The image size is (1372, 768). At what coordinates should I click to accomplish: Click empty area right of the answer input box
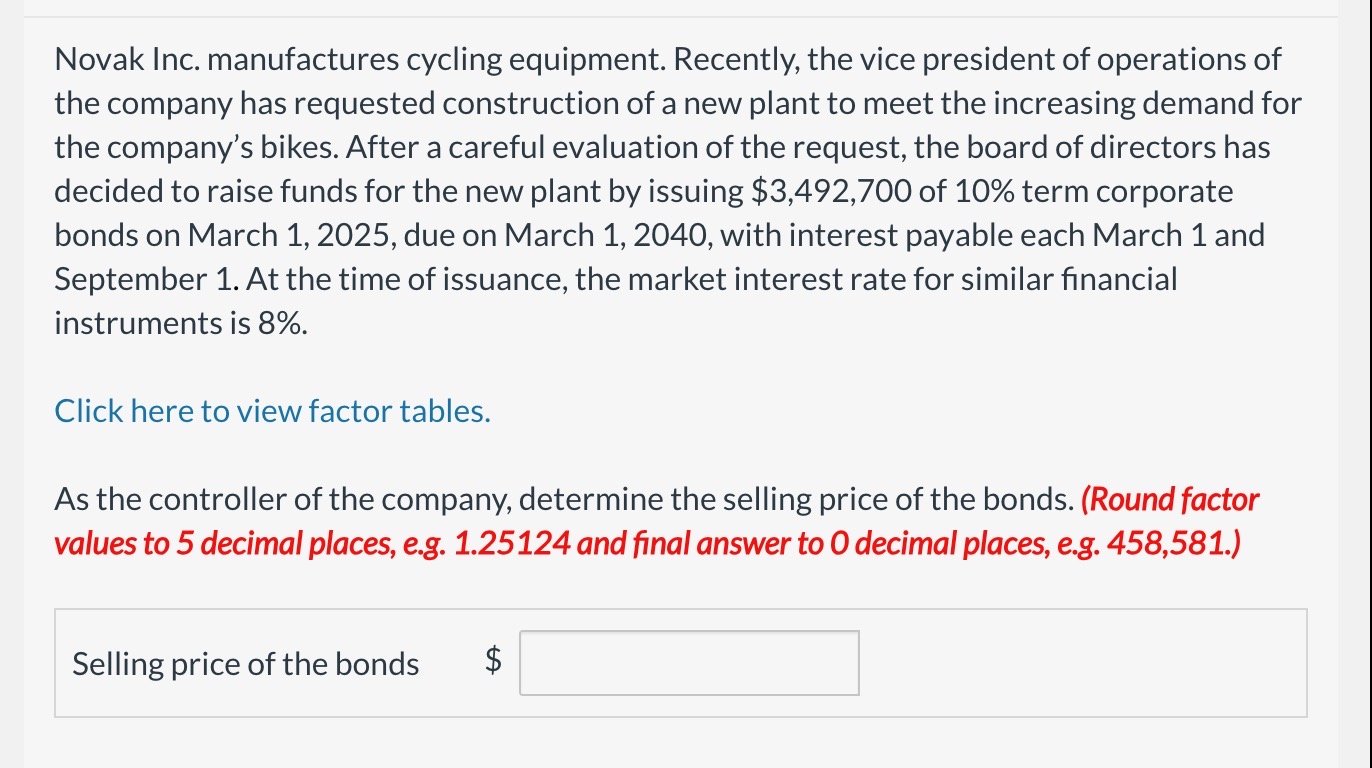[x=1080, y=663]
